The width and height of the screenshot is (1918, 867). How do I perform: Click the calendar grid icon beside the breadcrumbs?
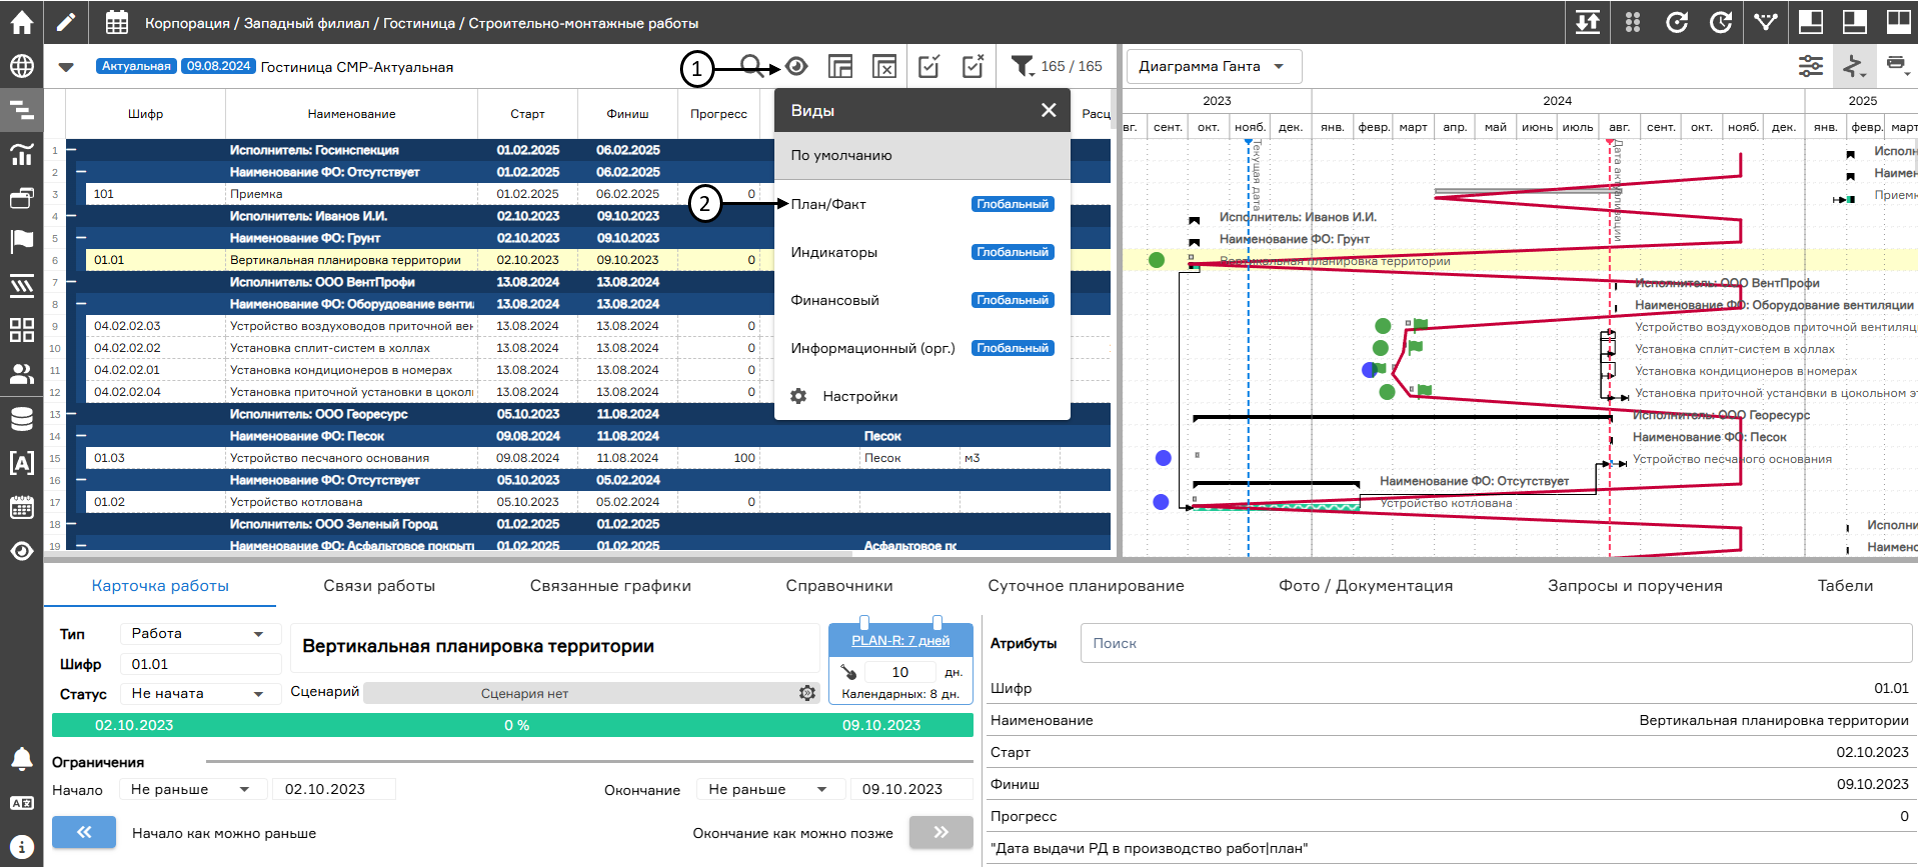click(x=117, y=22)
